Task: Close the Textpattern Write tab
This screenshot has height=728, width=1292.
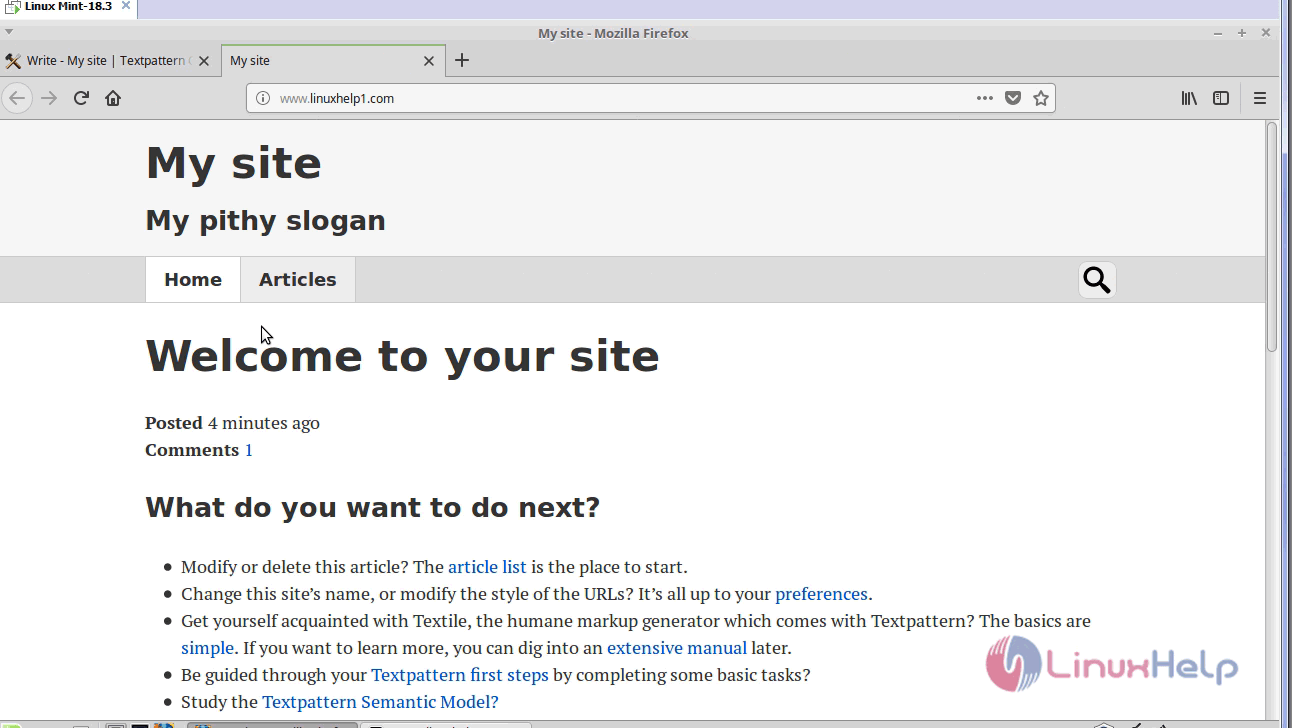Action: pyautogui.click(x=204, y=61)
